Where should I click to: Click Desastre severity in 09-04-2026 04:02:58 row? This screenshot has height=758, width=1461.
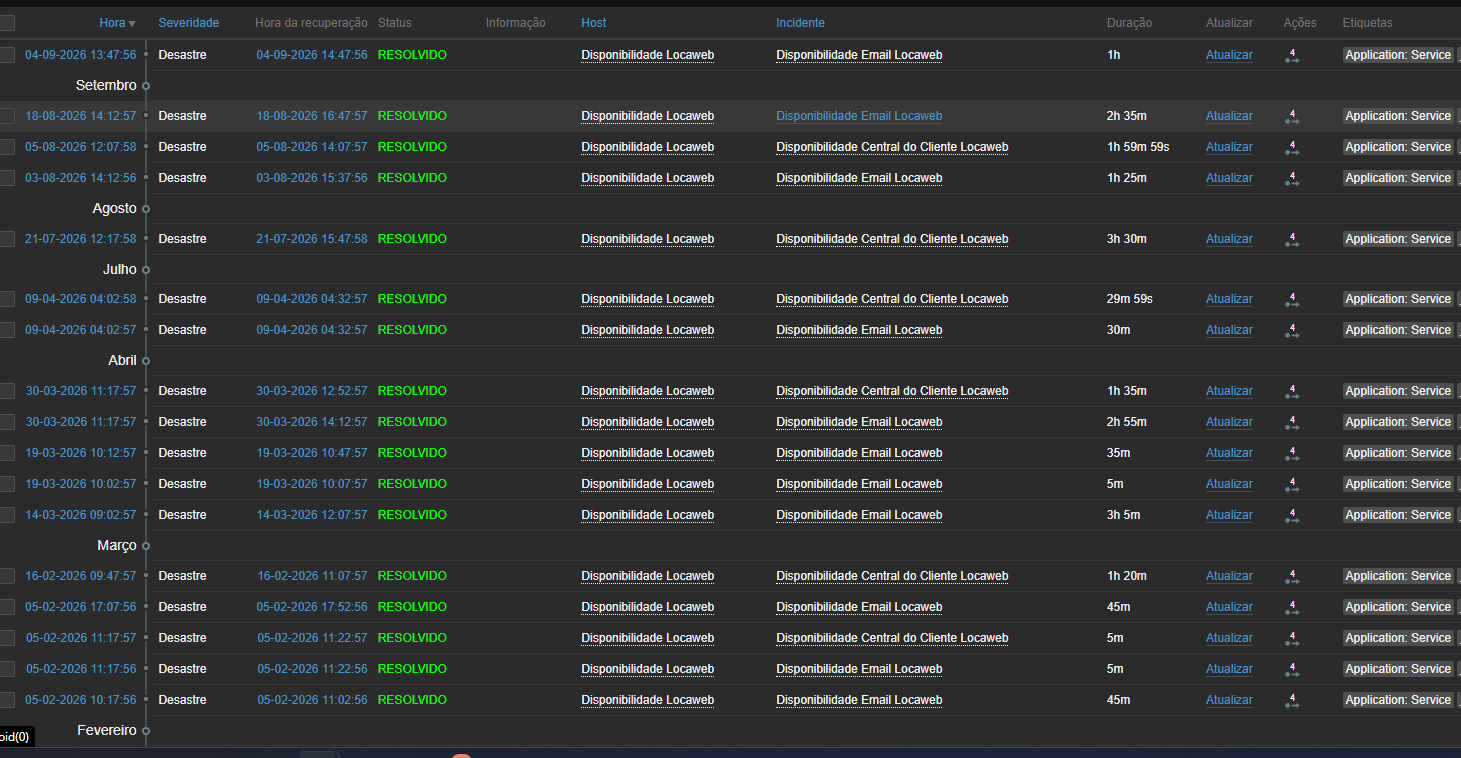tap(182, 299)
